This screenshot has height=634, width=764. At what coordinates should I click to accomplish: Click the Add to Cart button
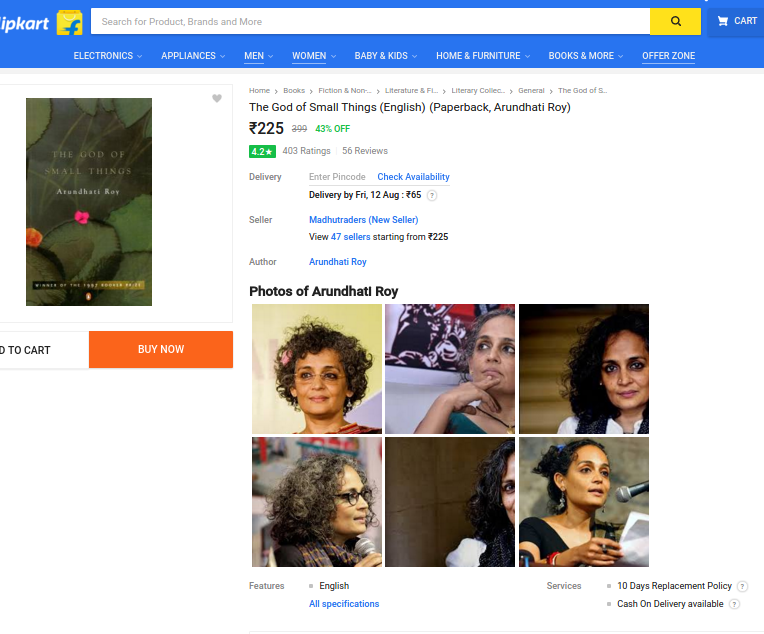[x=44, y=350]
